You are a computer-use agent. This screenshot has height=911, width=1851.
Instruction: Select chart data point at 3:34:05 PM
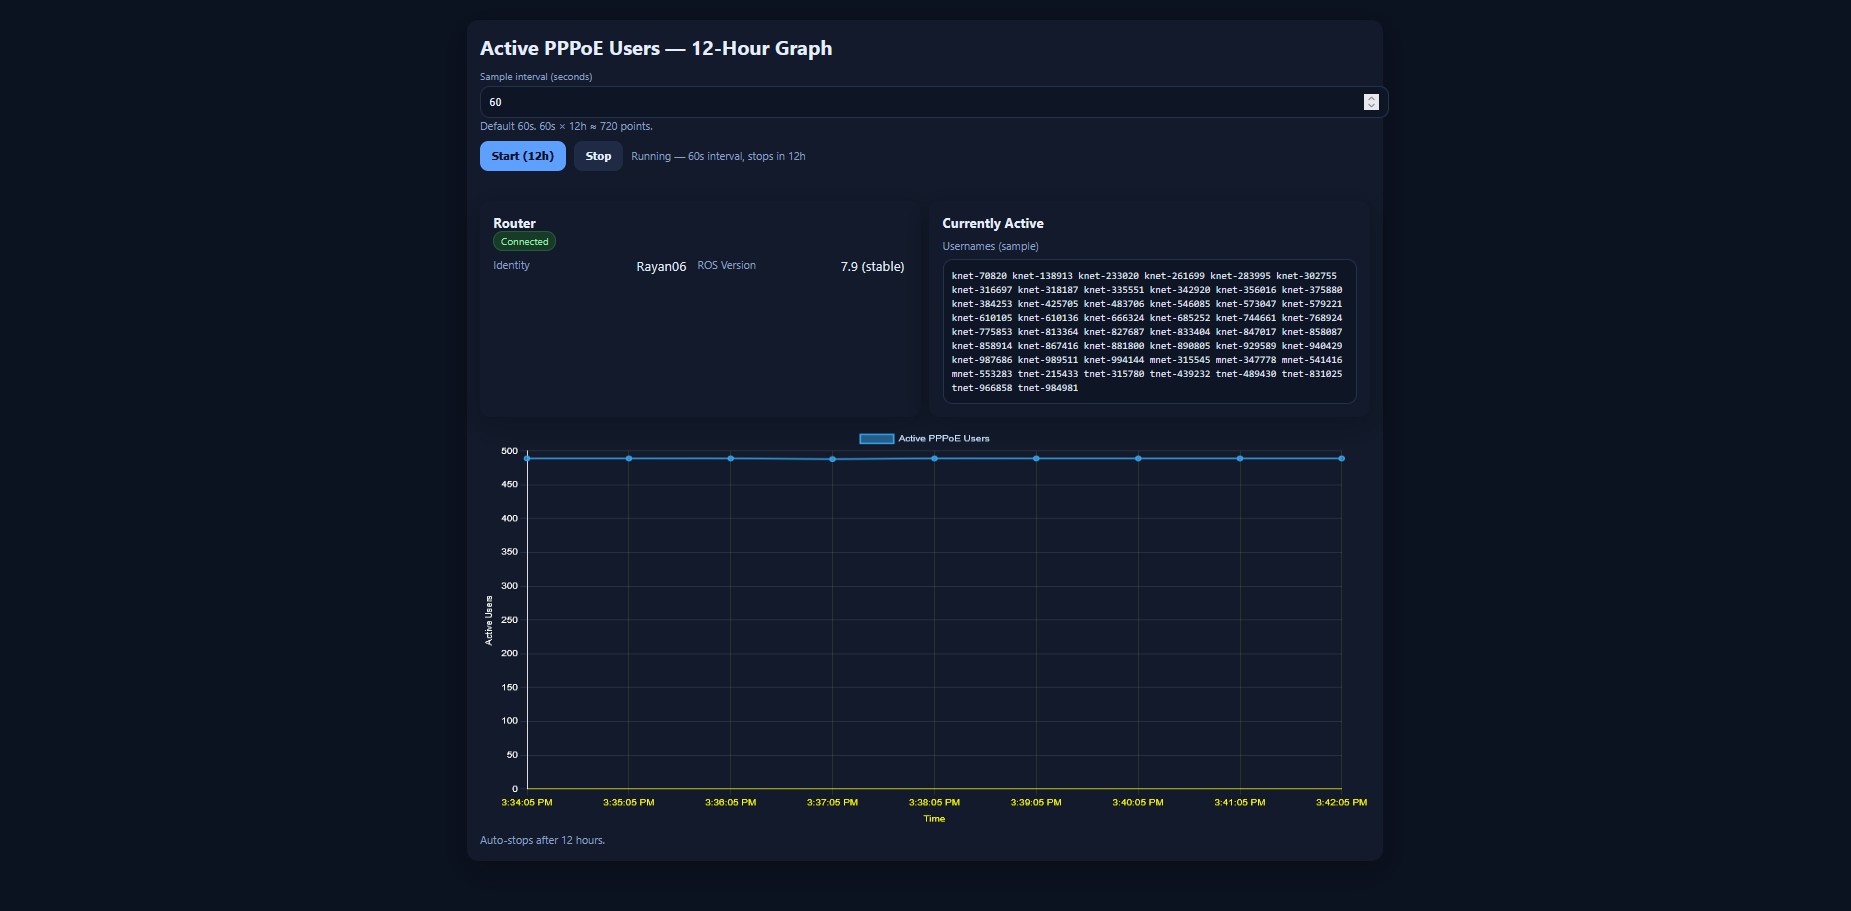tap(527, 459)
